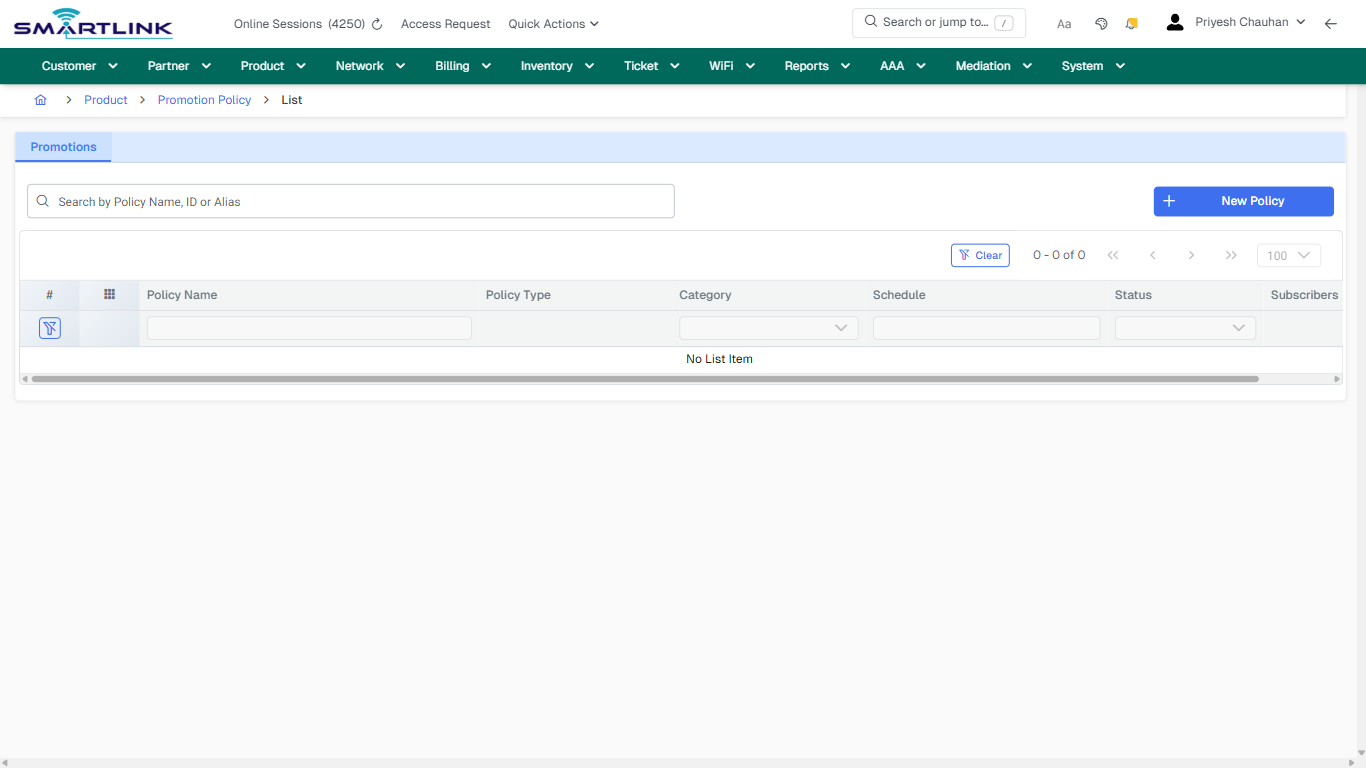Open the Promotion Policy breadcrumb link
Image resolution: width=1366 pixels, height=768 pixels.
[x=204, y=99]
